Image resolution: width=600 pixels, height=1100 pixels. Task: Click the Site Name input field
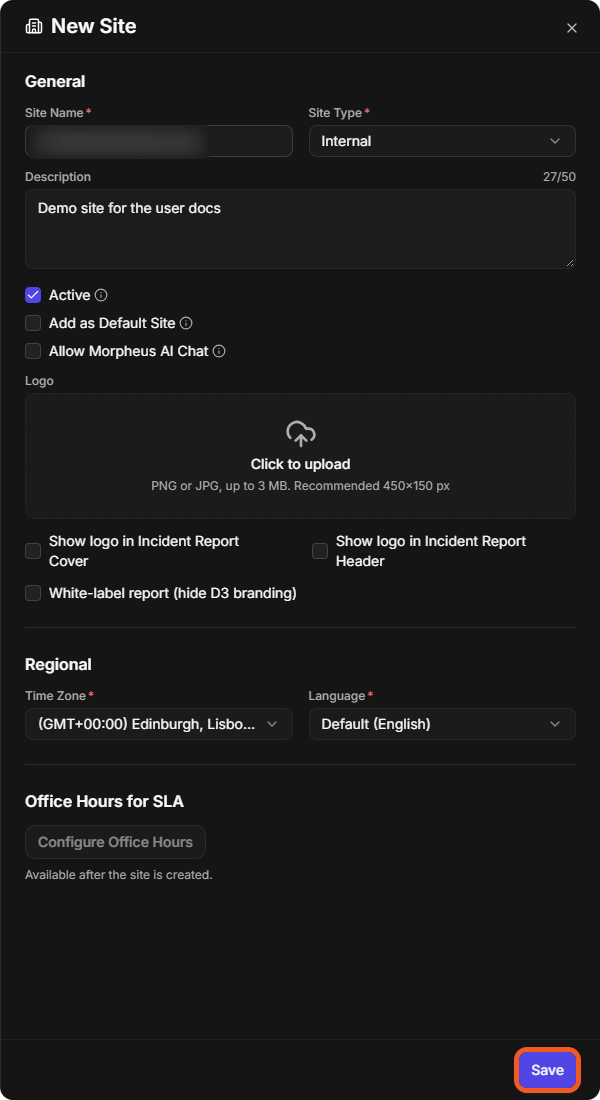point(159,141)
